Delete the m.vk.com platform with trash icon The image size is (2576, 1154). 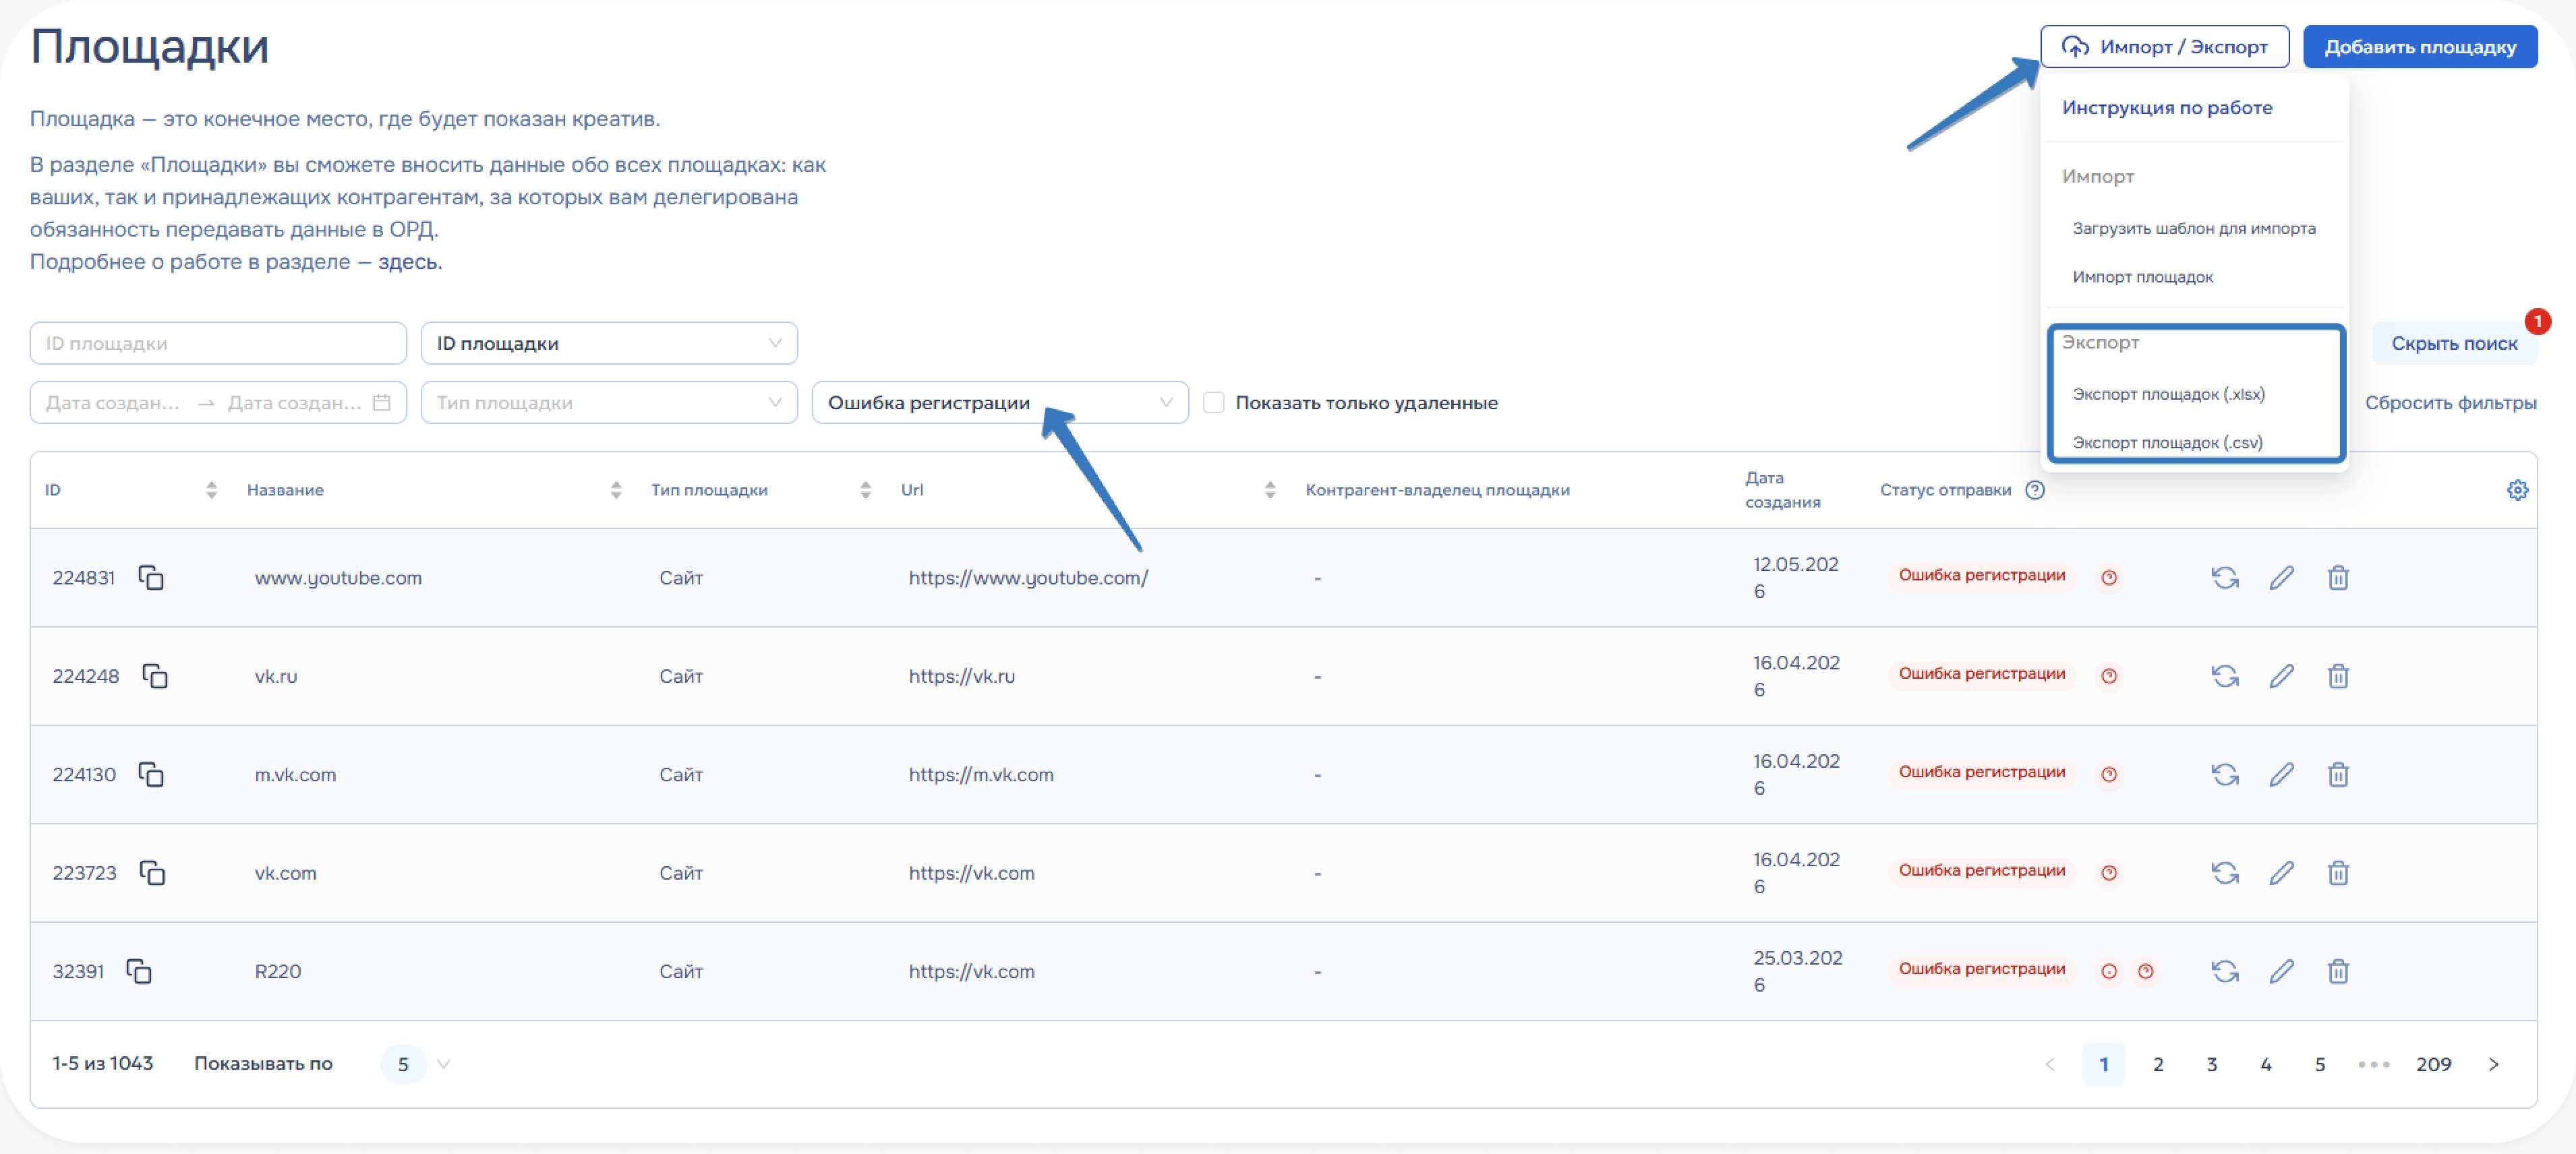[x=2338, y=774]
